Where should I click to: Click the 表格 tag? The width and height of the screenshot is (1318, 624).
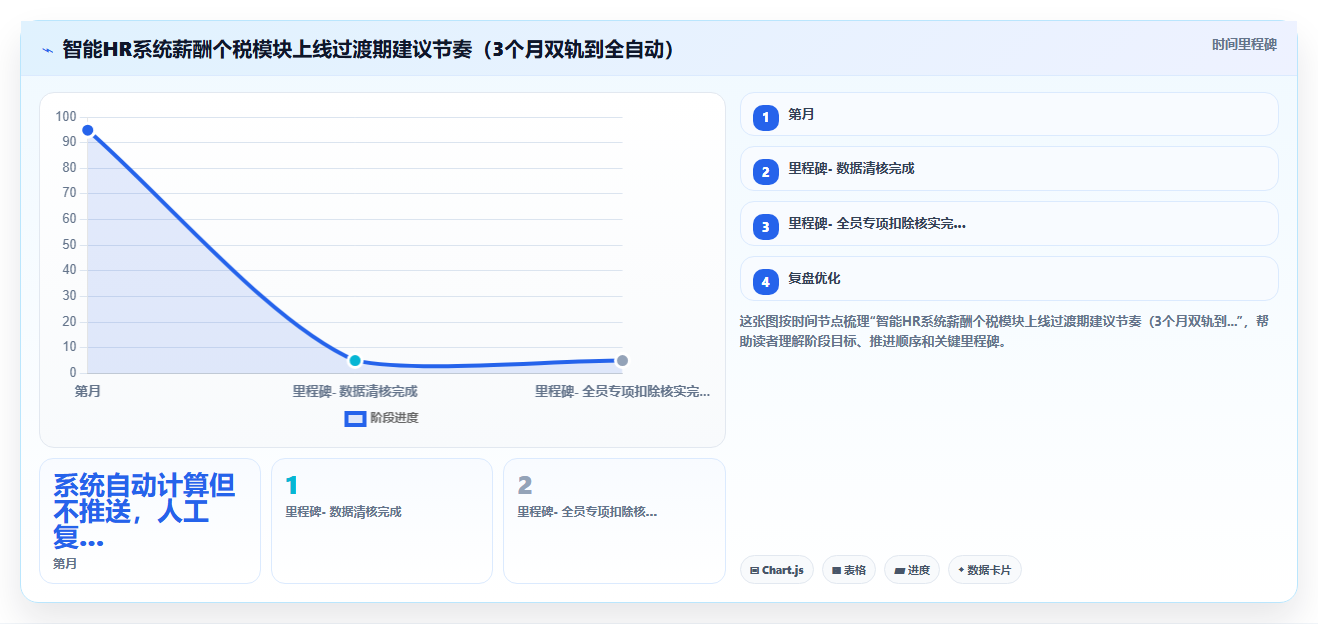click(848, 570)
